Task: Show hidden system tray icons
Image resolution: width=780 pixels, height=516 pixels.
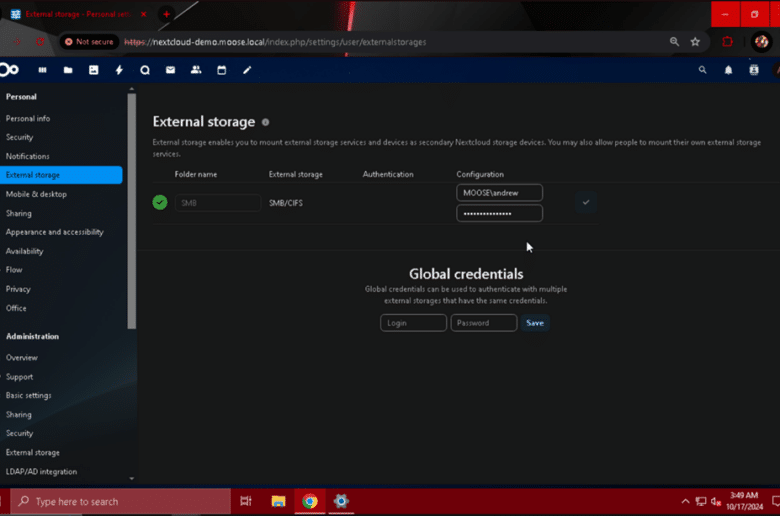Action: coord(685,501)
